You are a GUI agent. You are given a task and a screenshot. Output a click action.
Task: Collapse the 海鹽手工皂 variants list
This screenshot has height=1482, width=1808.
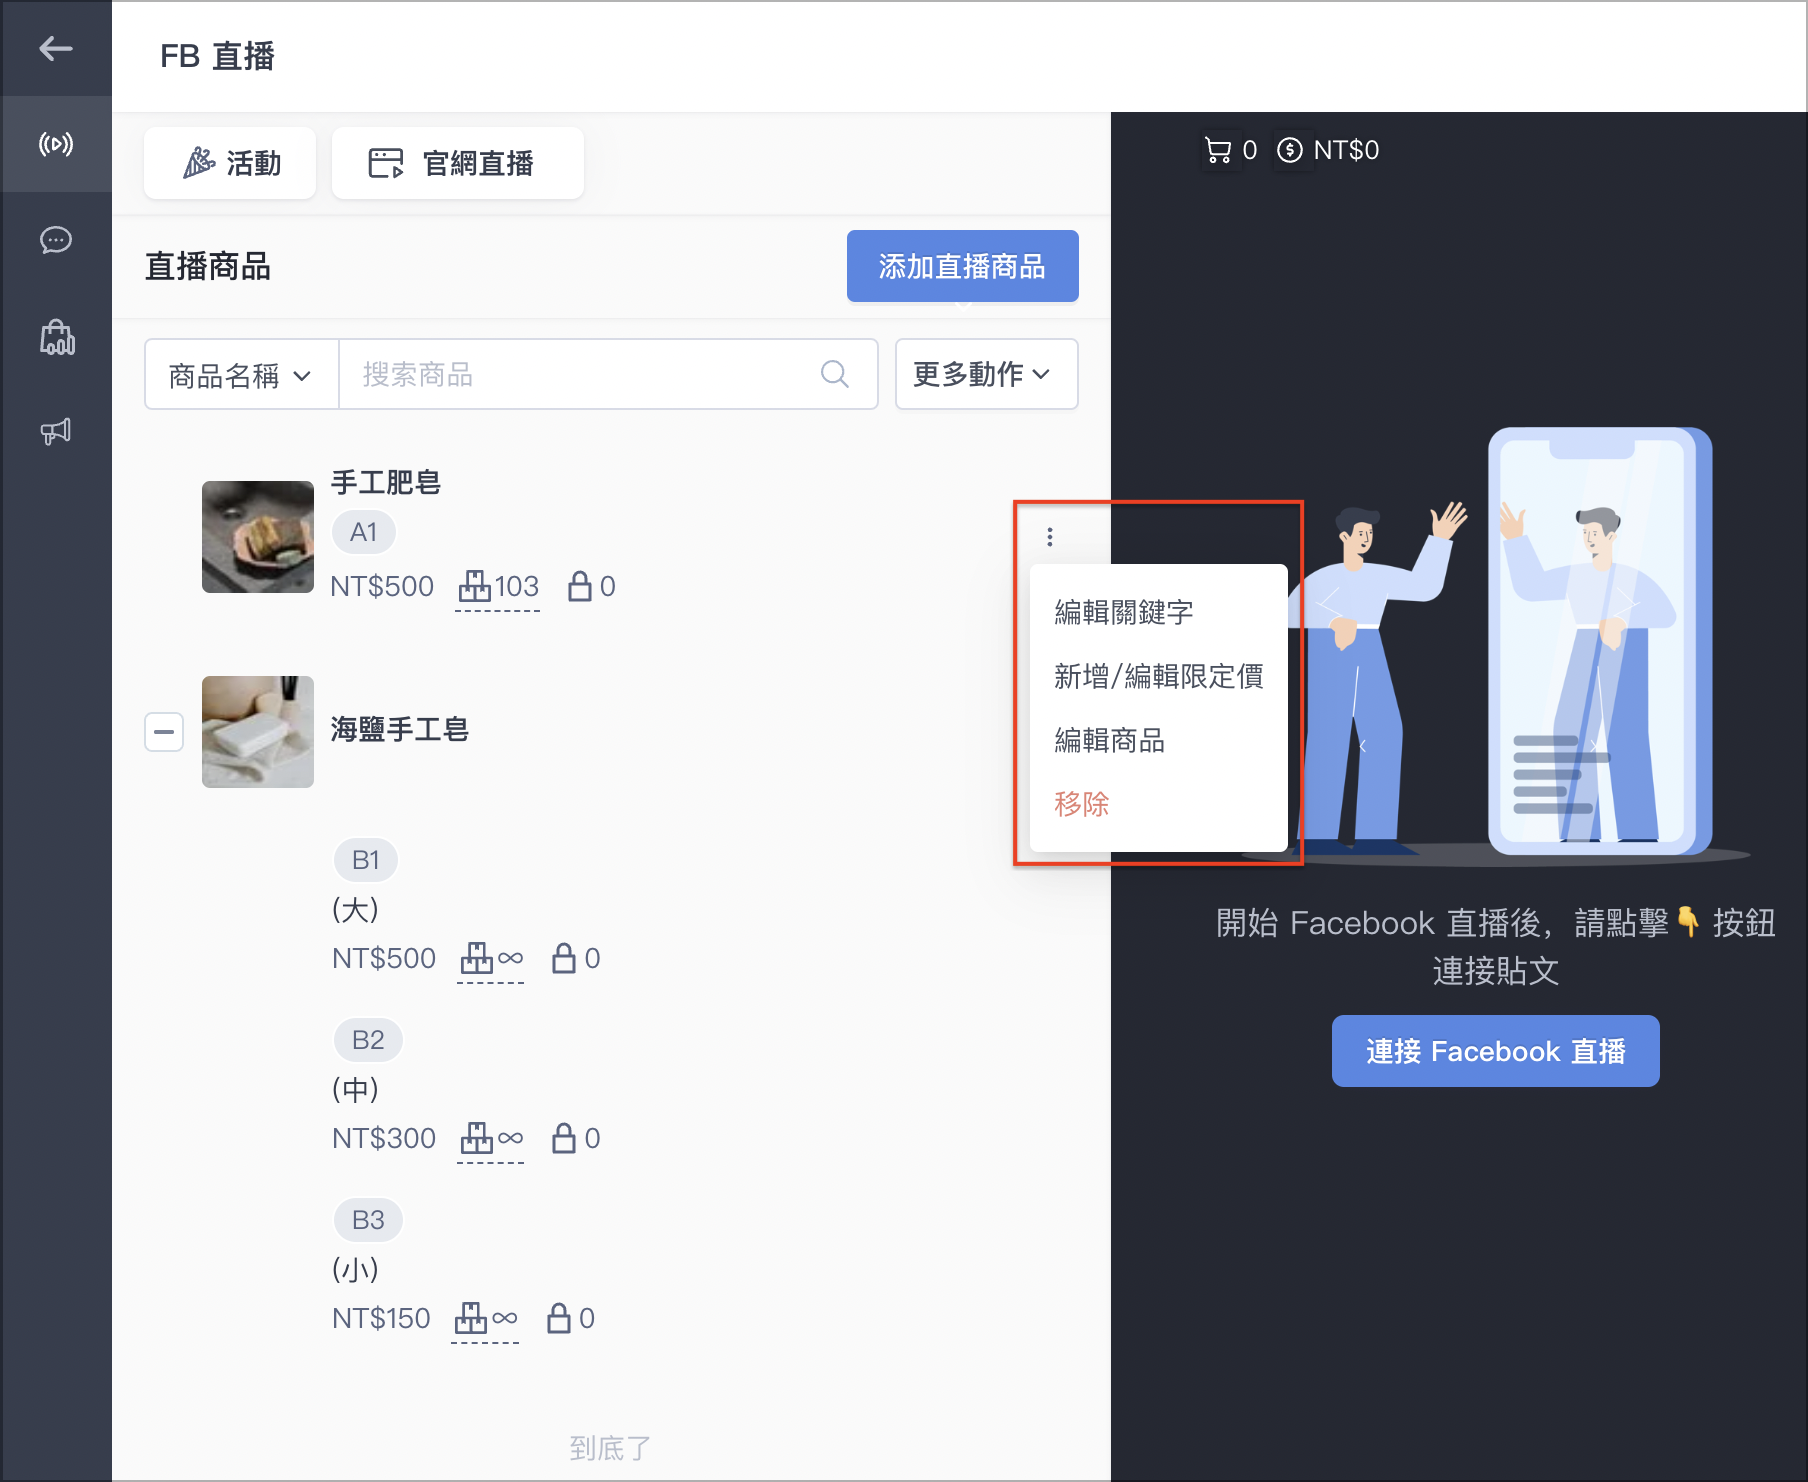(x=164, y=732)
